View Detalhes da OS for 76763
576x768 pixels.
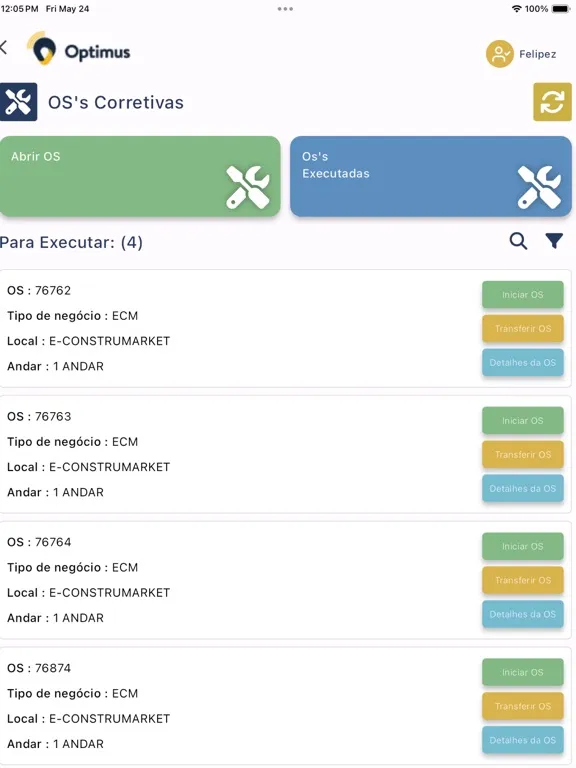[523, 488]
